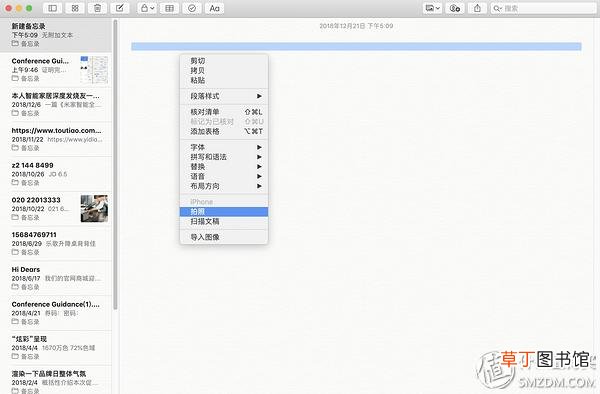The image size is (600, 394).
Task: Choose 导入图像 from context menu
Action: point(224,237)
